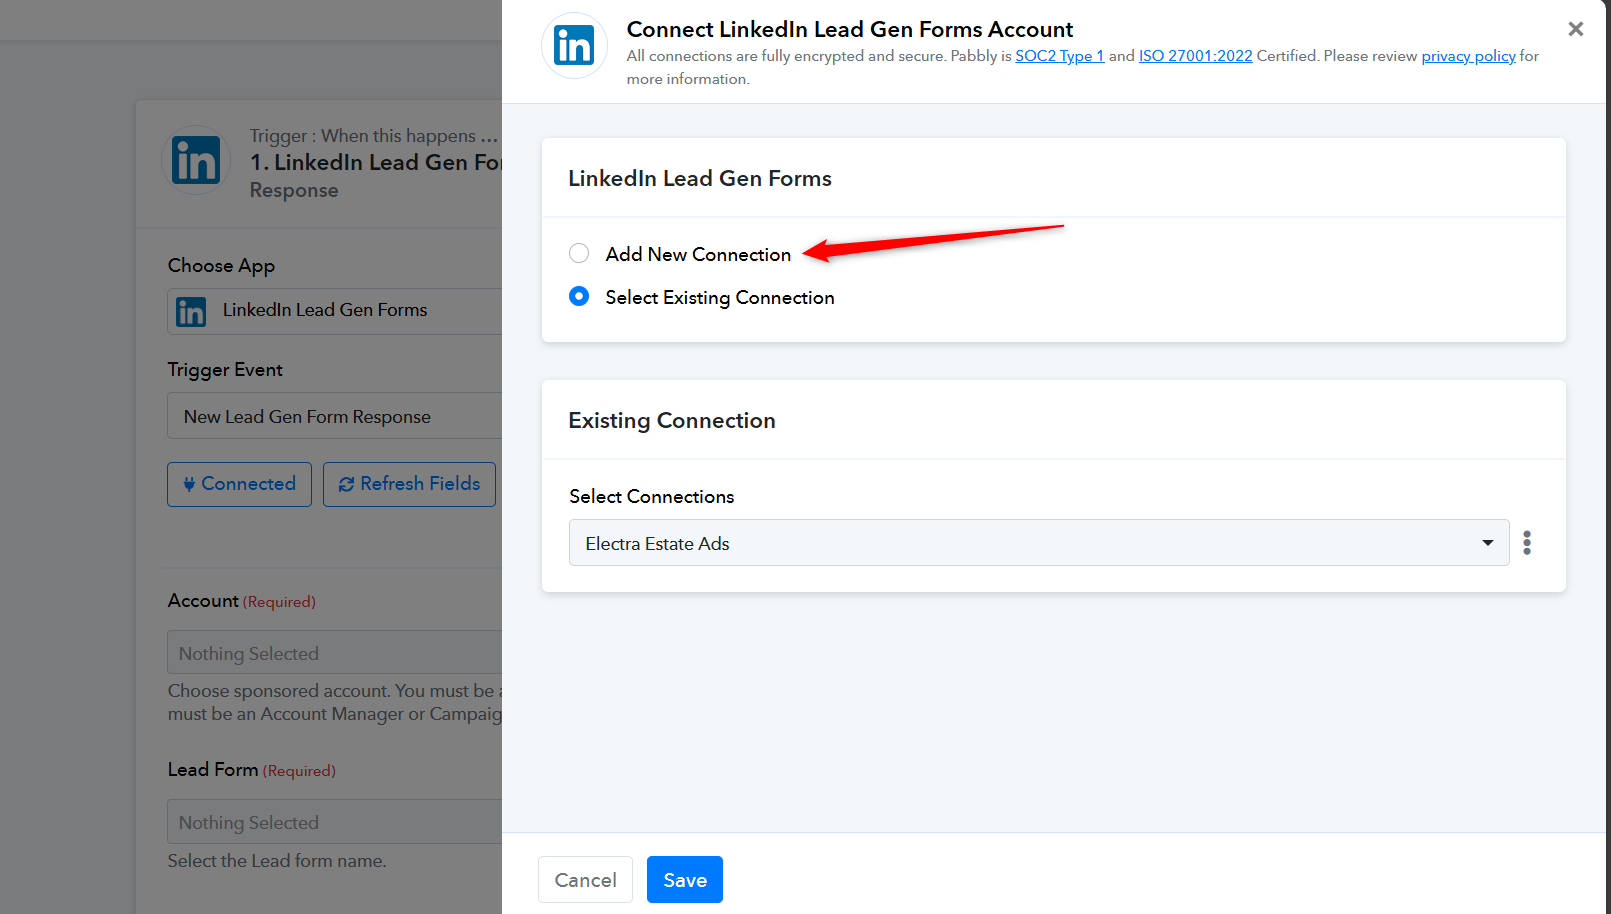Click the Cancel button
Screen dimensions: 1611x914
click(x=585, y=879)
